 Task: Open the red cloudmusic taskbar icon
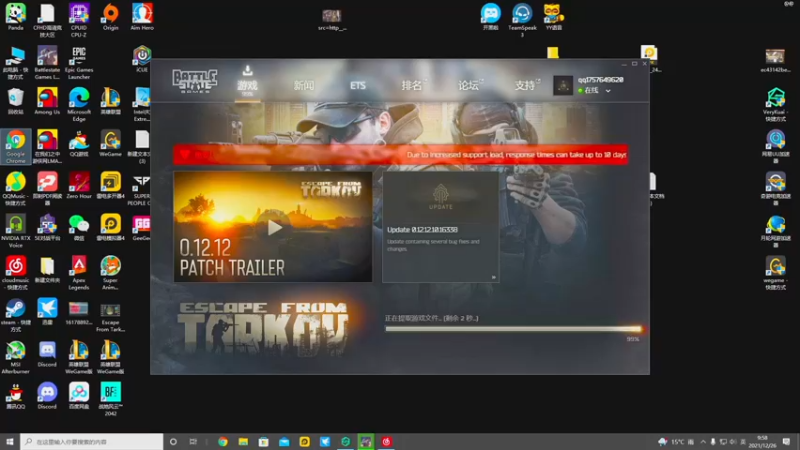386,441
